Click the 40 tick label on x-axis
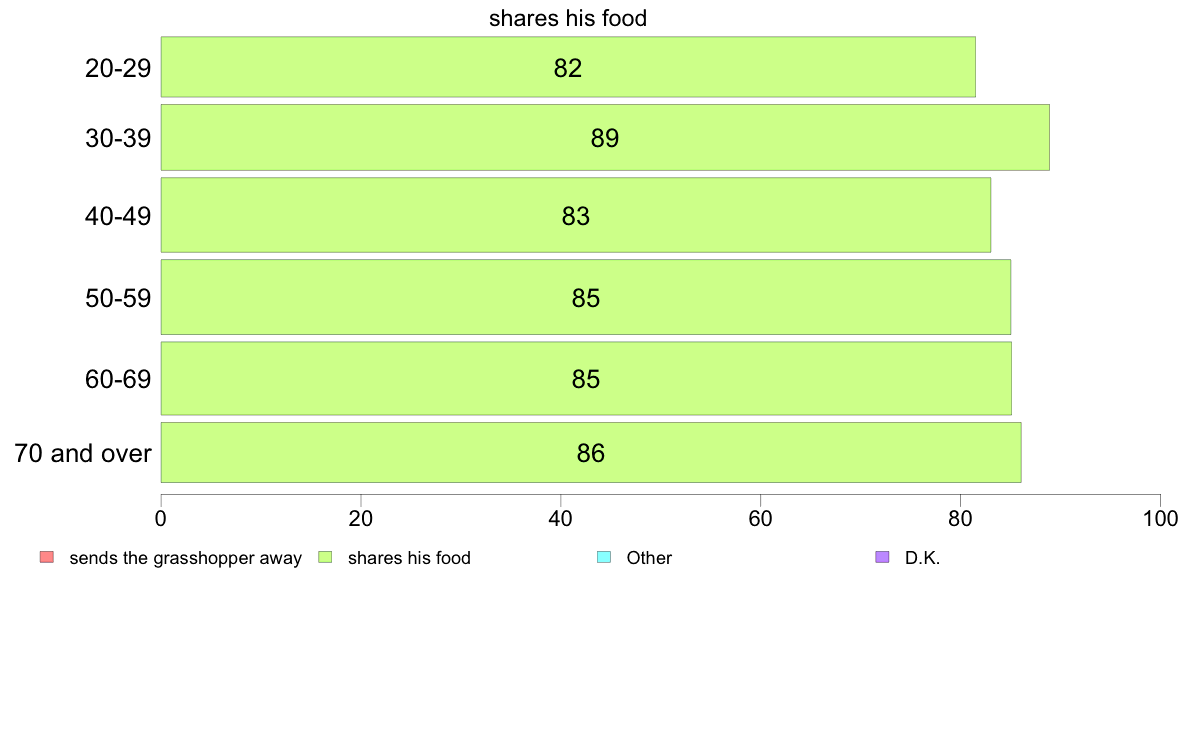This screenshot has height=736, width=1188. pyautogui.click(x=561, y=518)
